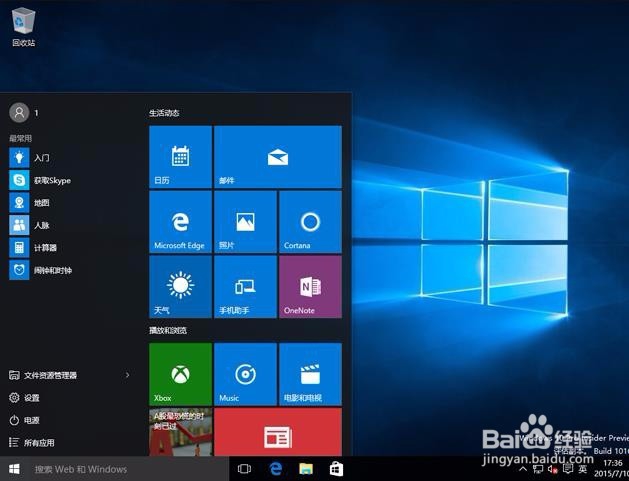Click the 生活动态 tile group header

click(x=164, y=113)
